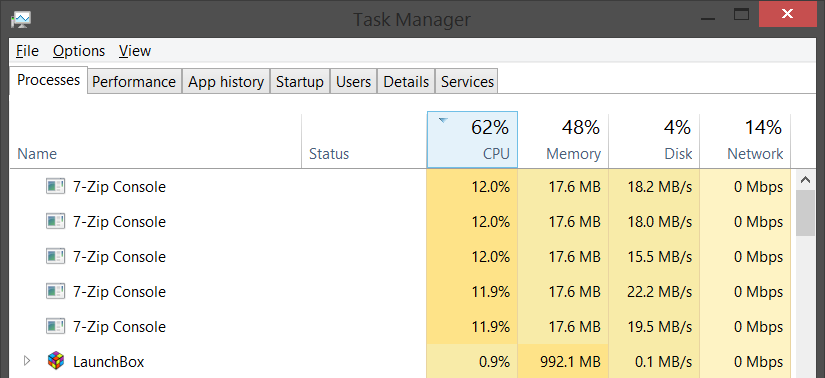The width and height of the screenshot is (825, 378).
Task: Click the 7-Zip Console icon with 19.5 MB/s disk
Action: click(x=55, y=326)
